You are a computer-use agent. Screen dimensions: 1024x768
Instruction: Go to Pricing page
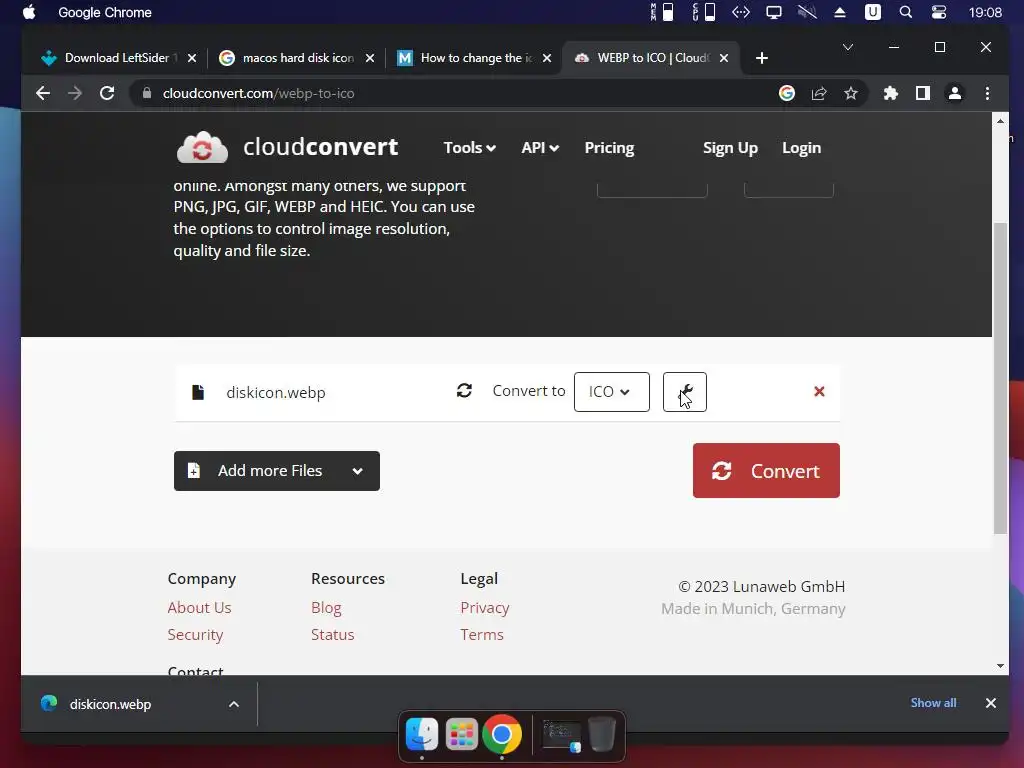(x=609, y=148)
